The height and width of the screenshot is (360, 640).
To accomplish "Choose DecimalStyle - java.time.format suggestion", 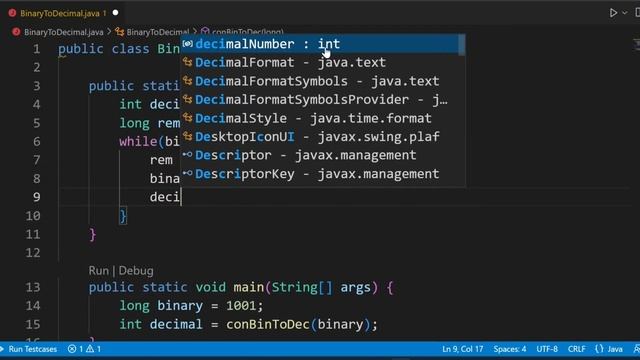I will coord(320,118).
